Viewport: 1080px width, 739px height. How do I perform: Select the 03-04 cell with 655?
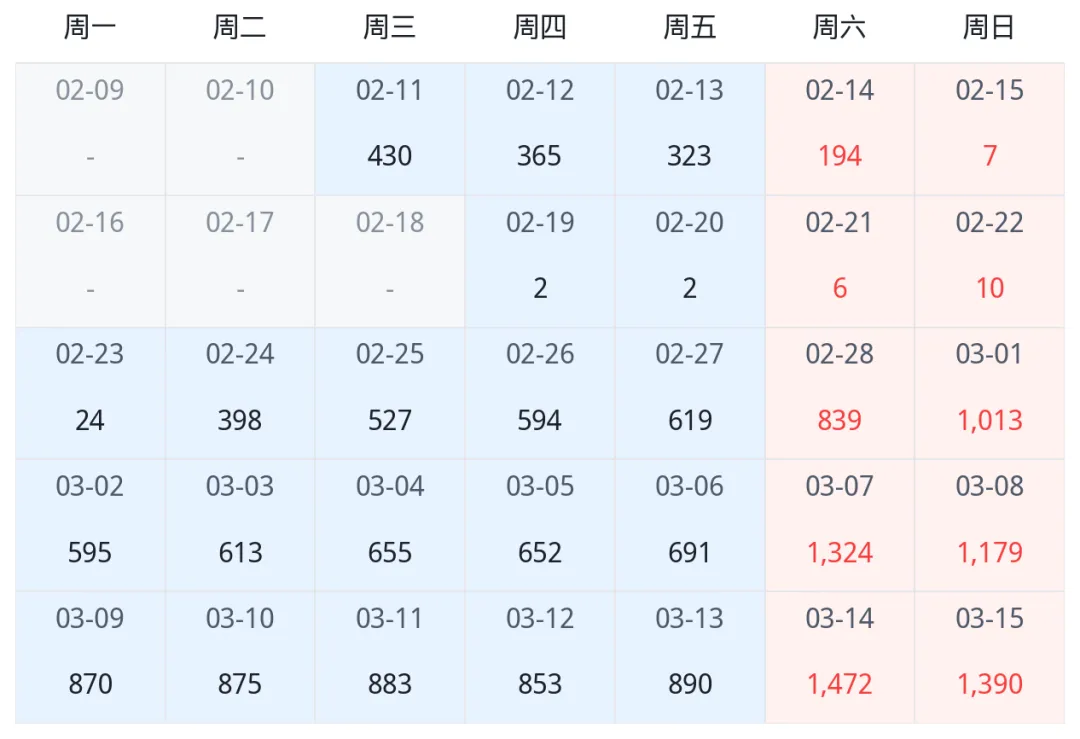[390, 525]
